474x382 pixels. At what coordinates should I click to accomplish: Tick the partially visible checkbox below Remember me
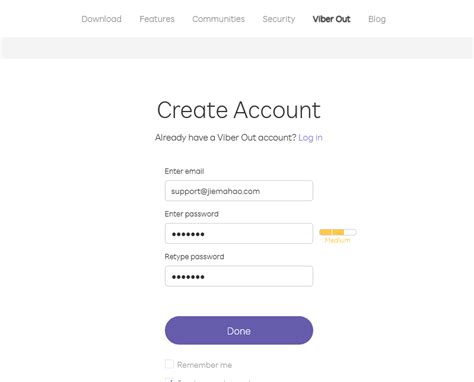(x=169, y=380)
